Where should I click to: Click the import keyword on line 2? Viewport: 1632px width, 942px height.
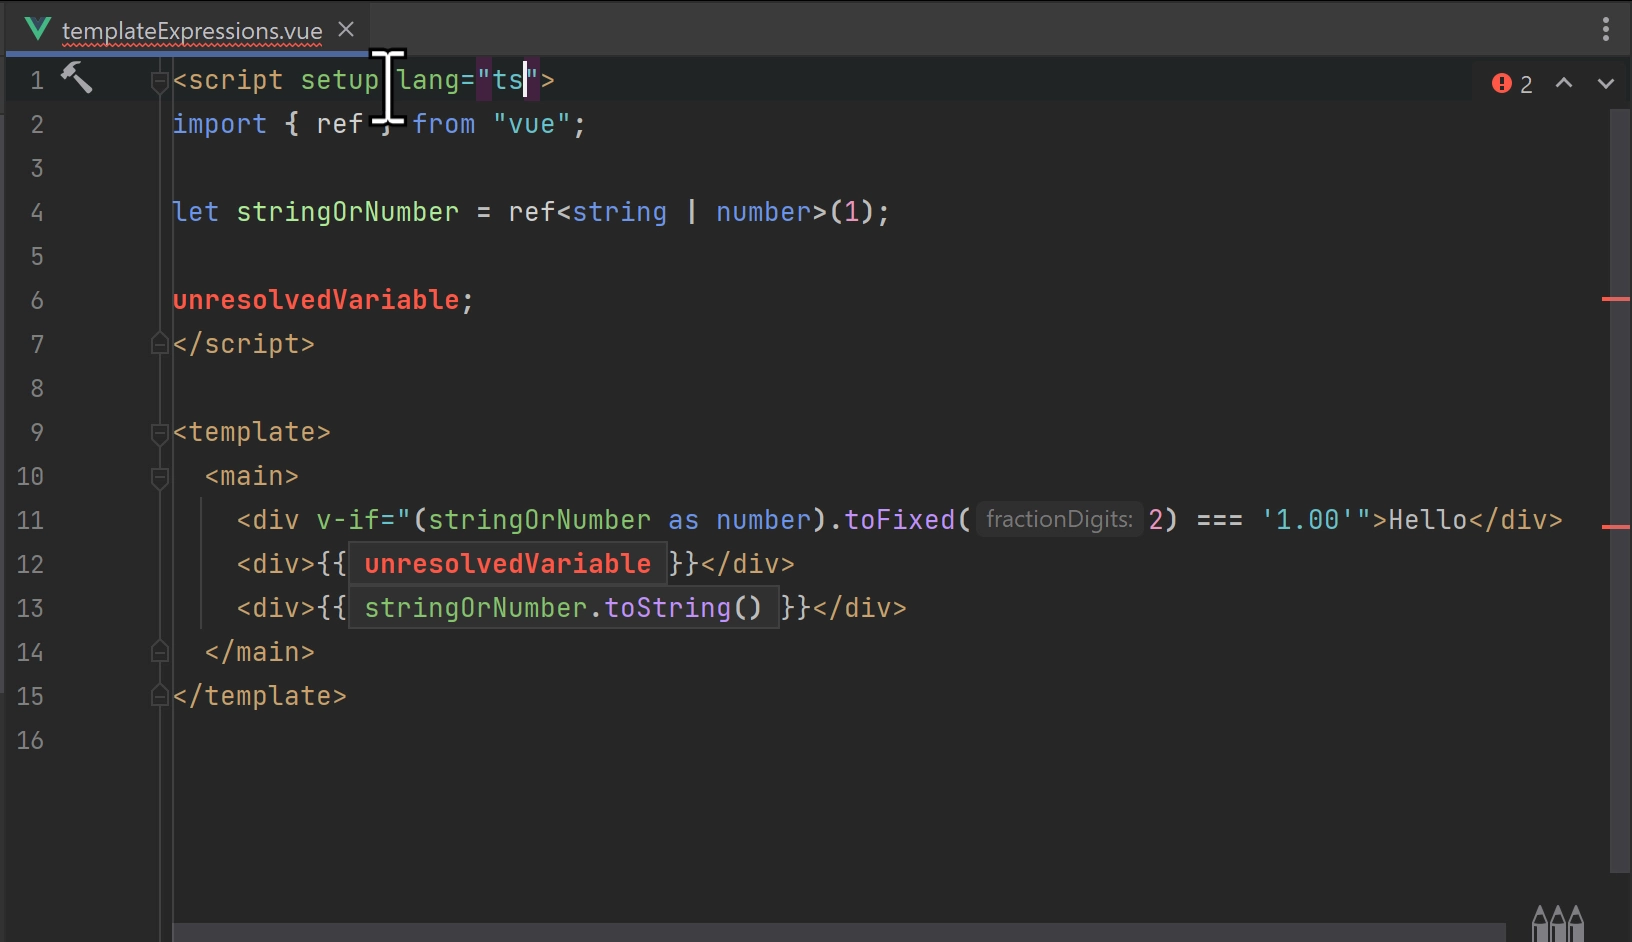point(220,124)
